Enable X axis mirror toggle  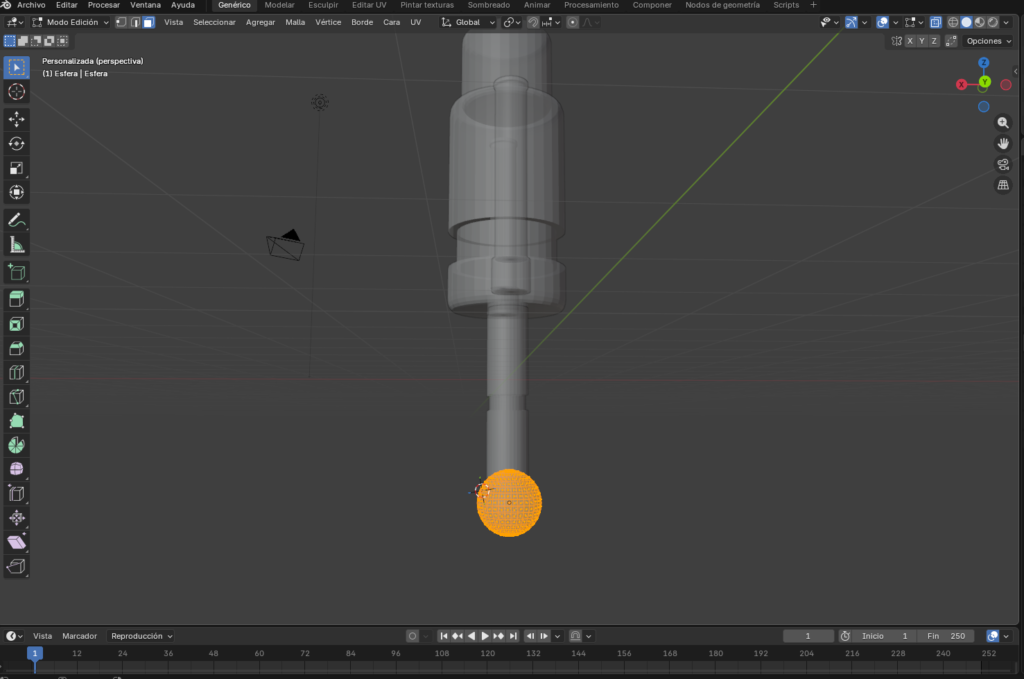pyautogui.click(x=910, y=41)
